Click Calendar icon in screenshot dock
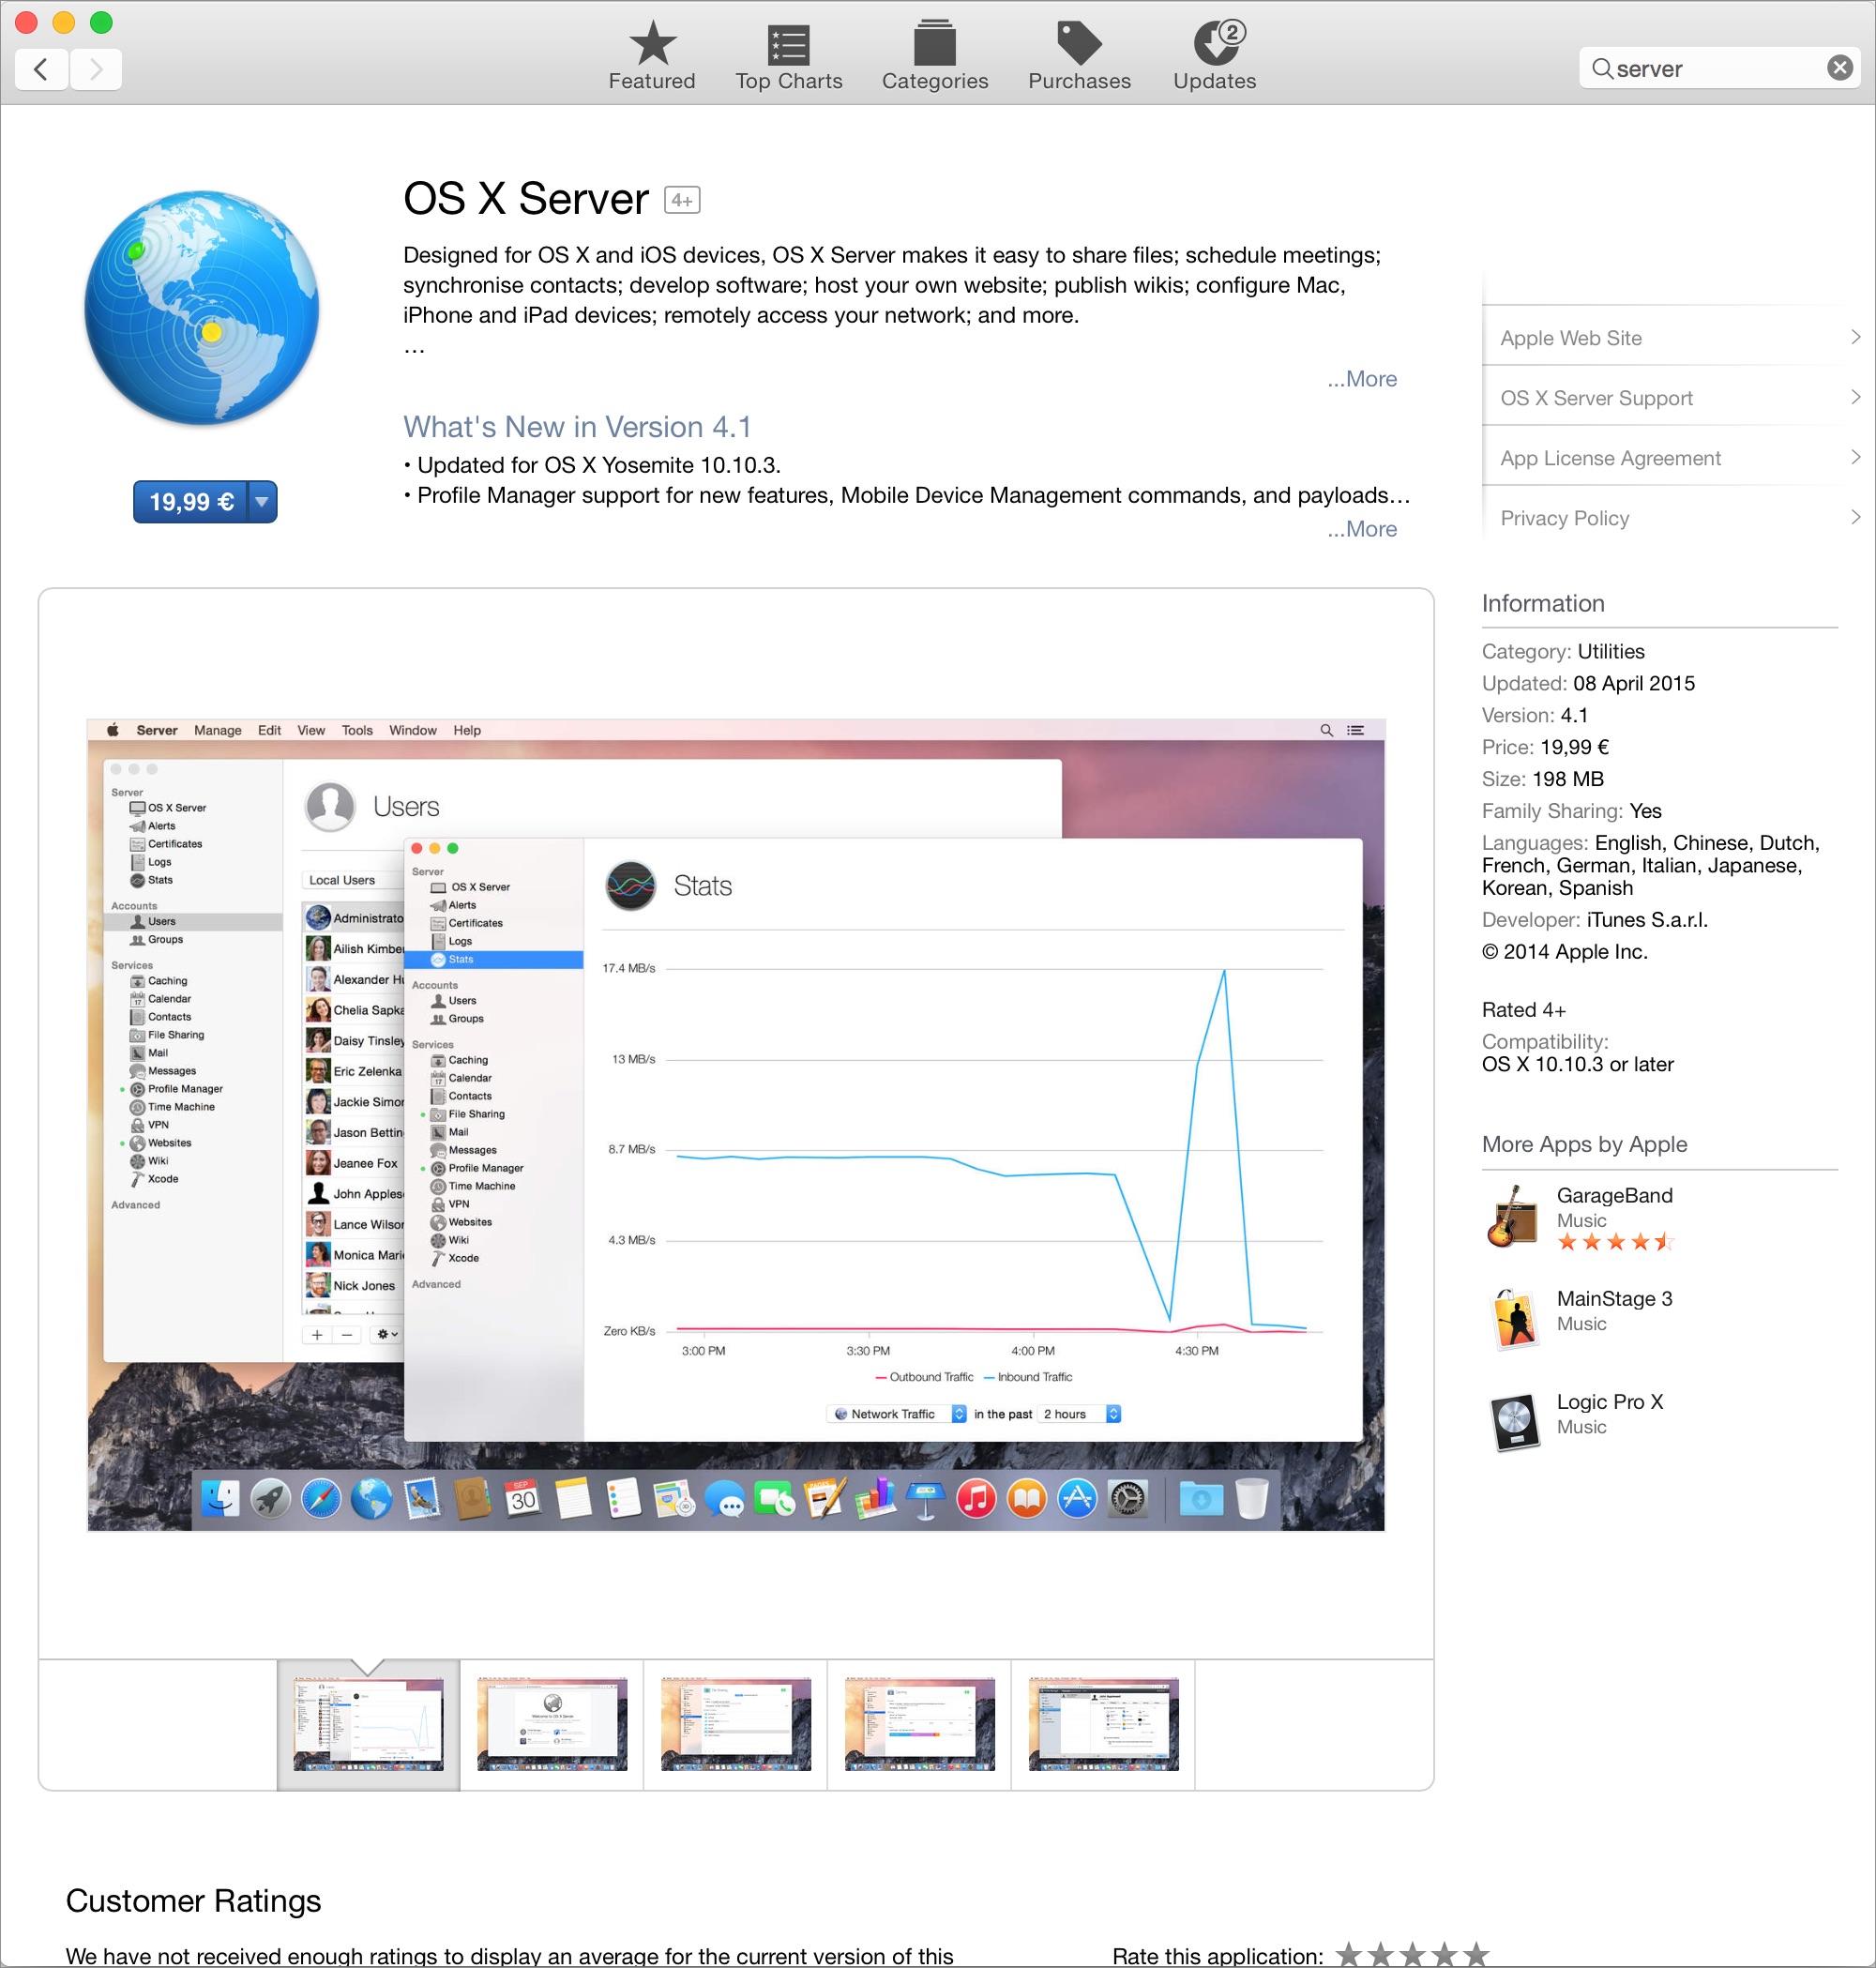The width and height of the screenshot is (1876, 1968). click(x=522, y=1498)
